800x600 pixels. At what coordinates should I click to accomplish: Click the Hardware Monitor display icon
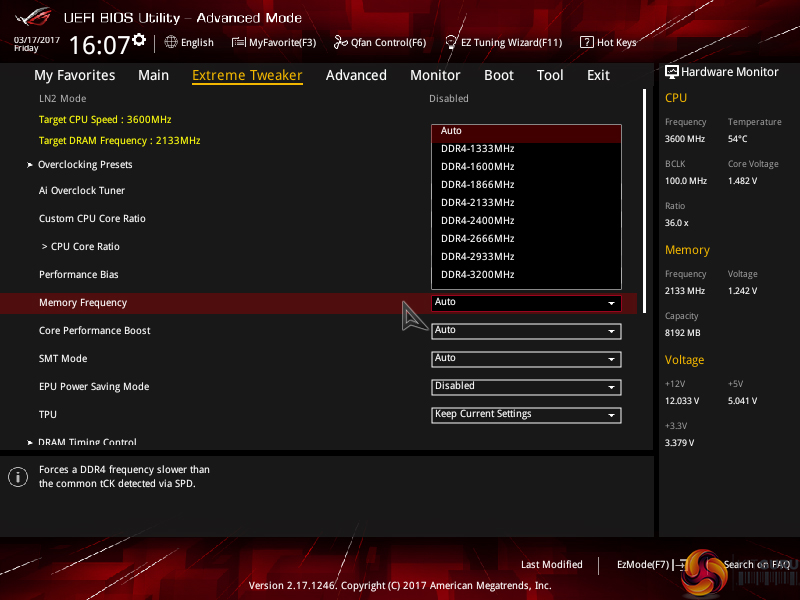(672, 72)
